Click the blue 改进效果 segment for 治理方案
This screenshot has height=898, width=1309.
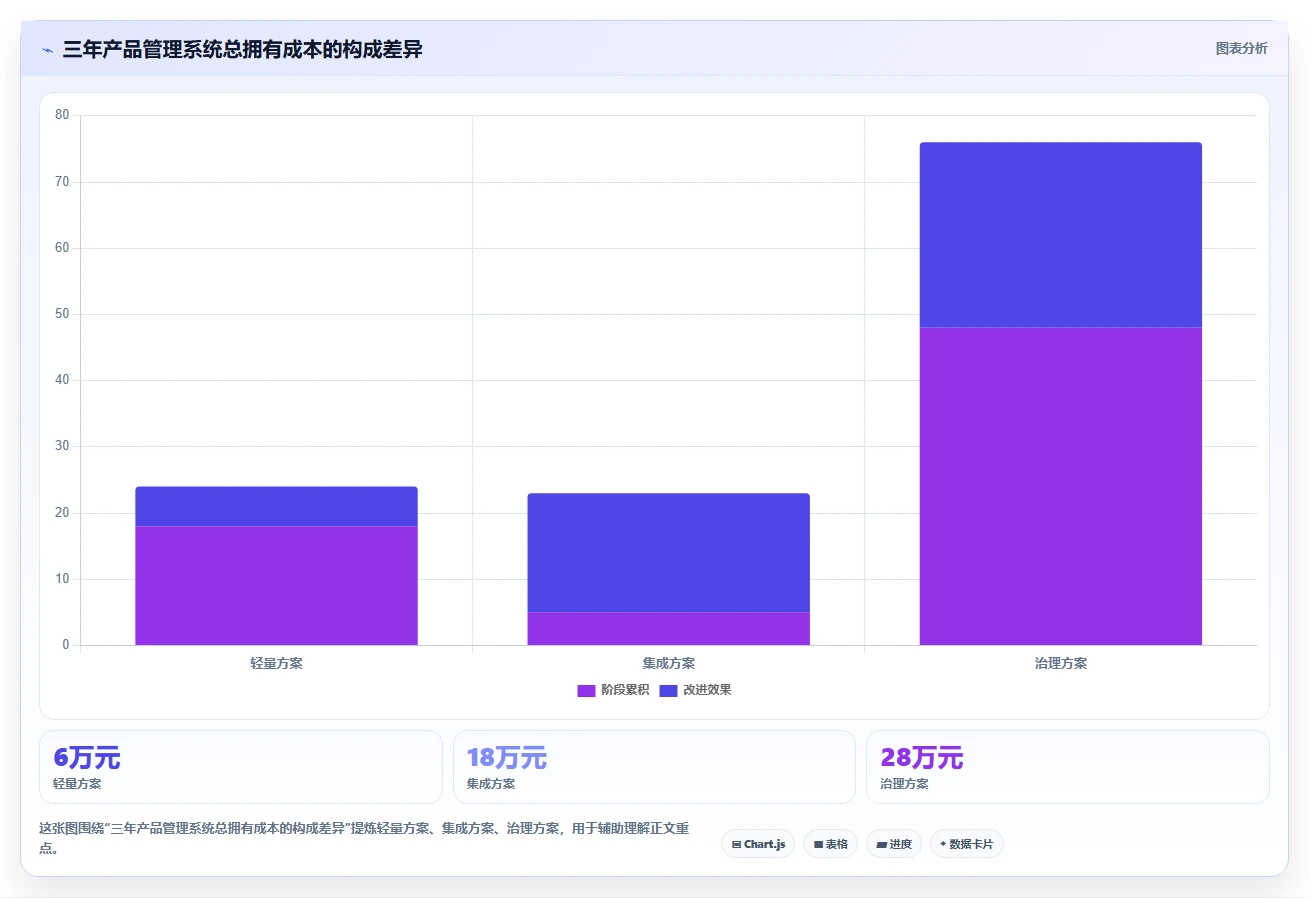tap(1060, 235)
